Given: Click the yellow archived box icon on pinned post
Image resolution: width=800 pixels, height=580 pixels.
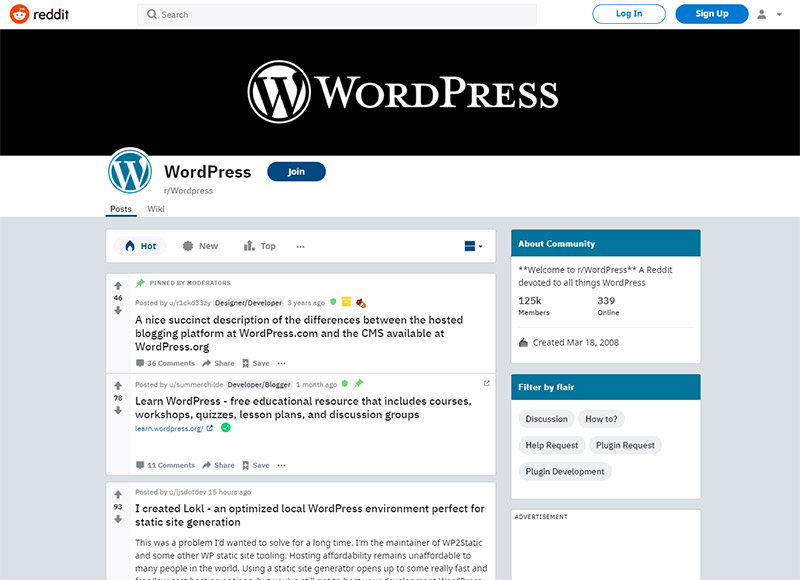Looking at the screenshot, I should click(346, 302).
